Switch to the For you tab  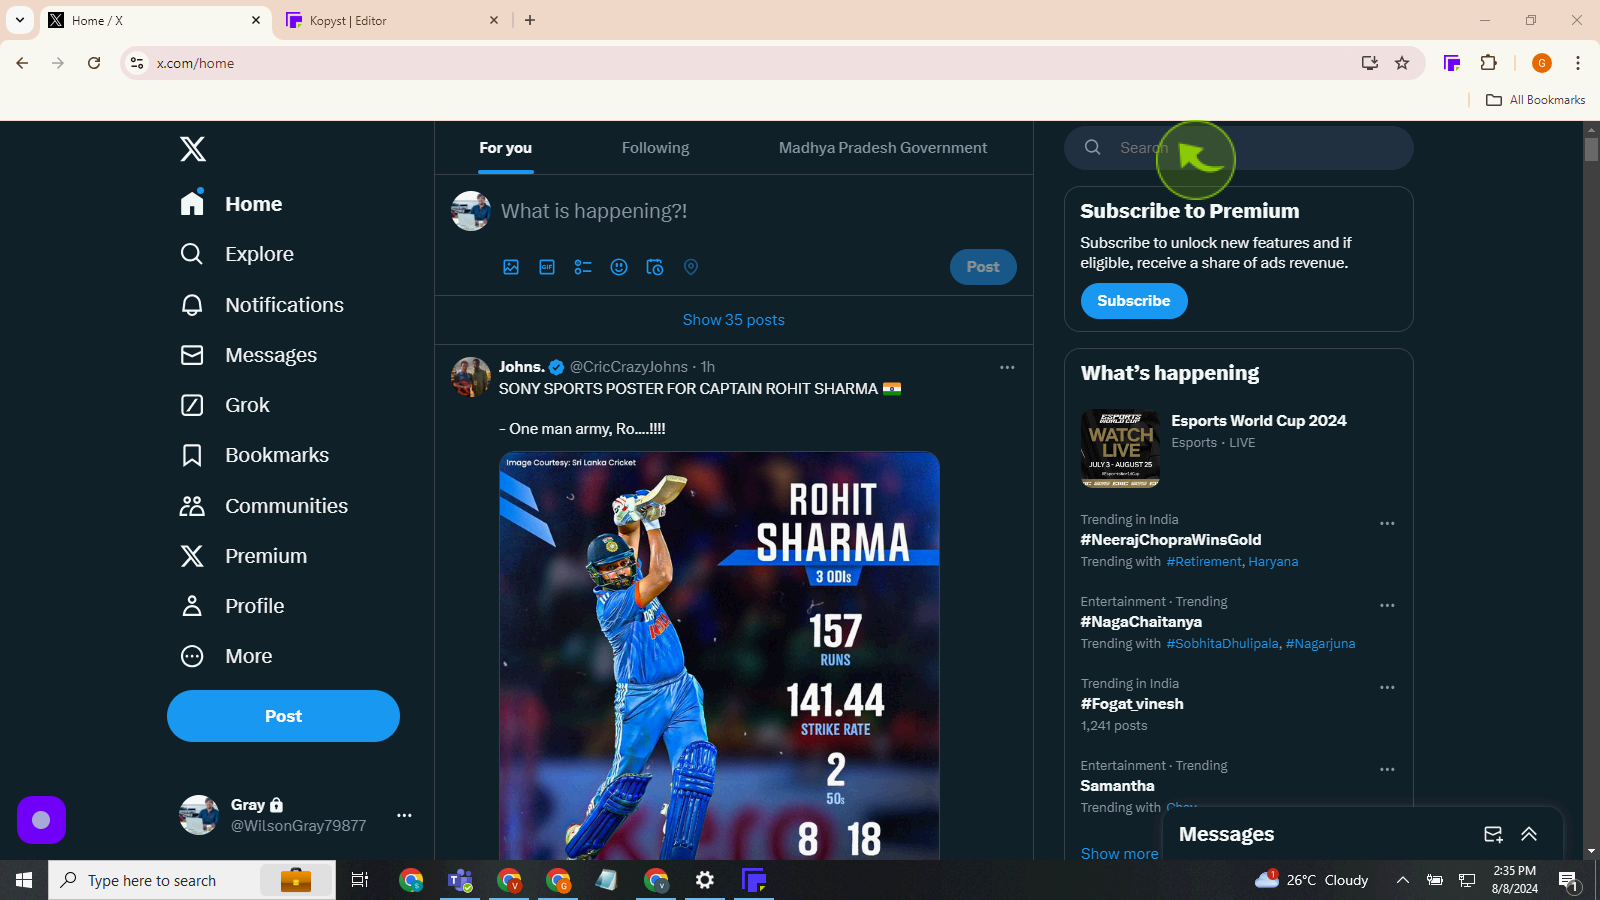(506, 148)
